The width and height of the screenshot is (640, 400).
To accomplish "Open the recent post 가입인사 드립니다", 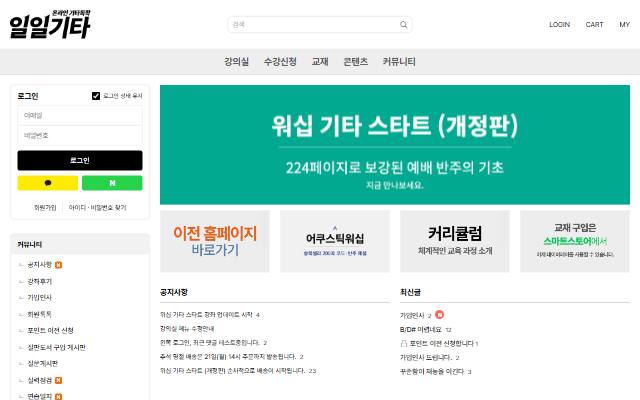I will 429,358.
